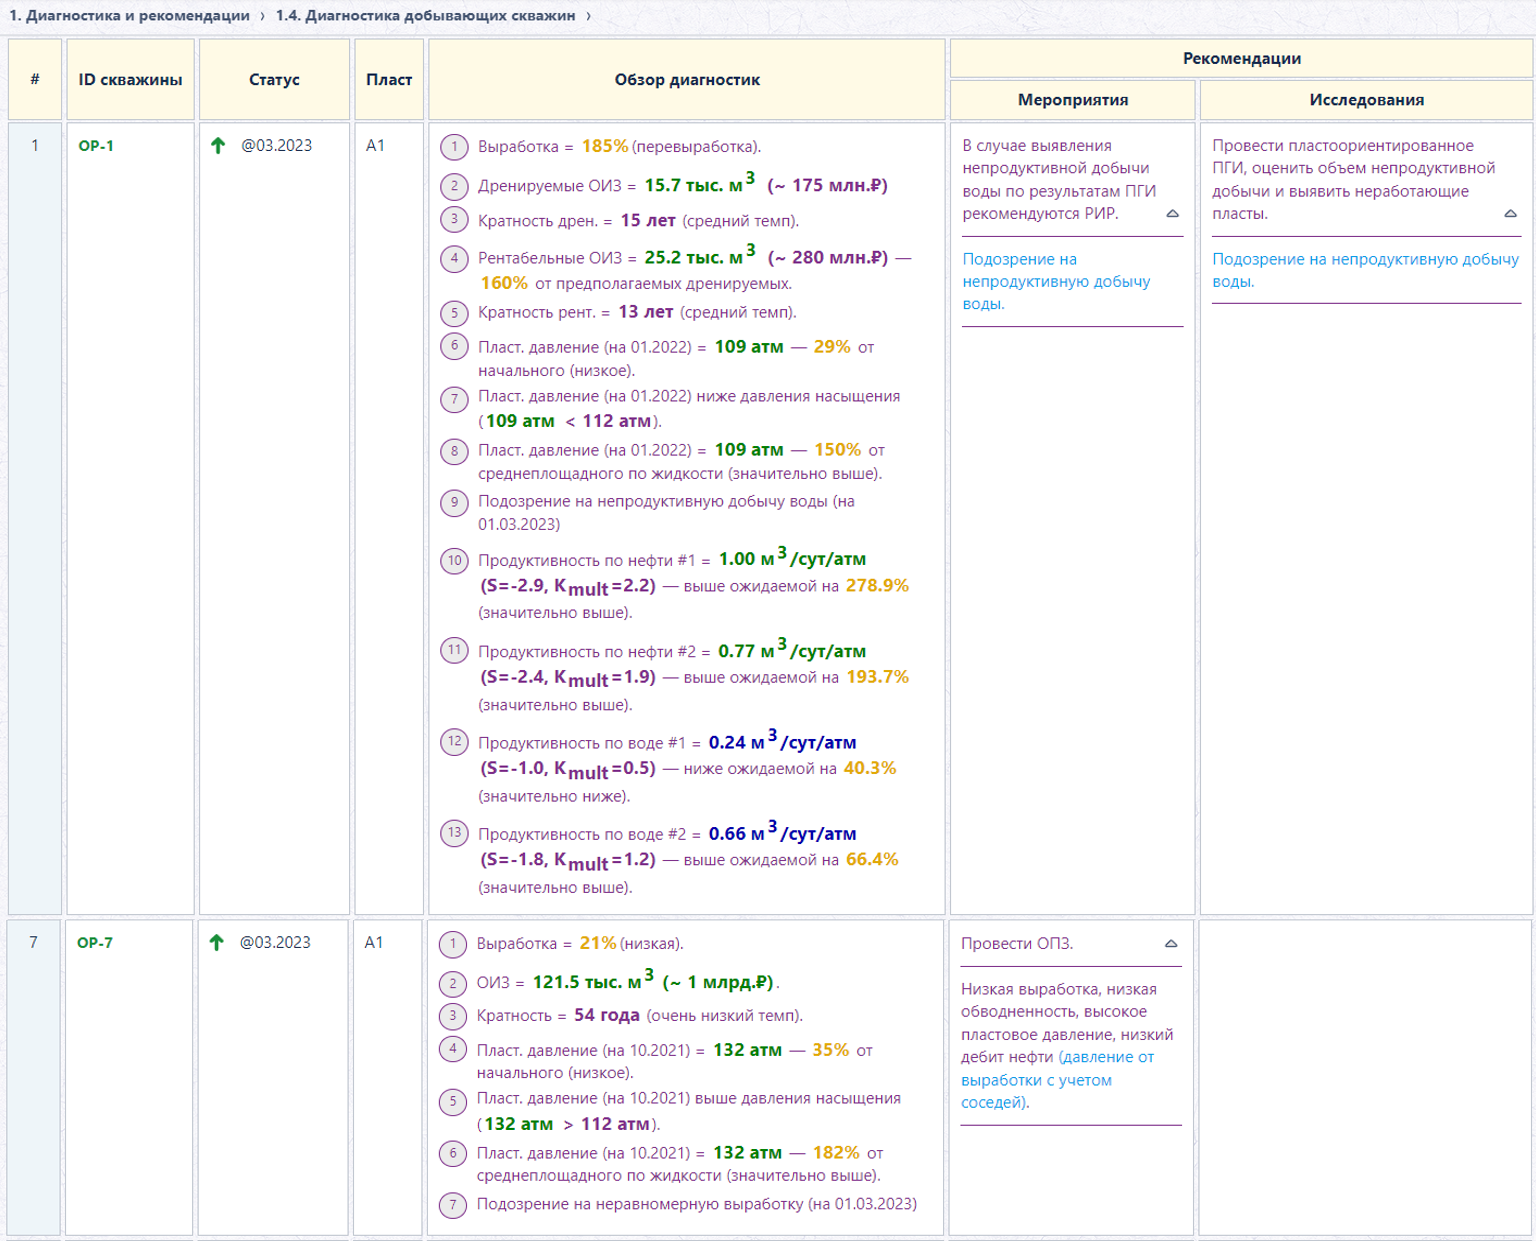
Task: Click the Пласт column header
Action: pyautogui.click(x=389, y=80)
